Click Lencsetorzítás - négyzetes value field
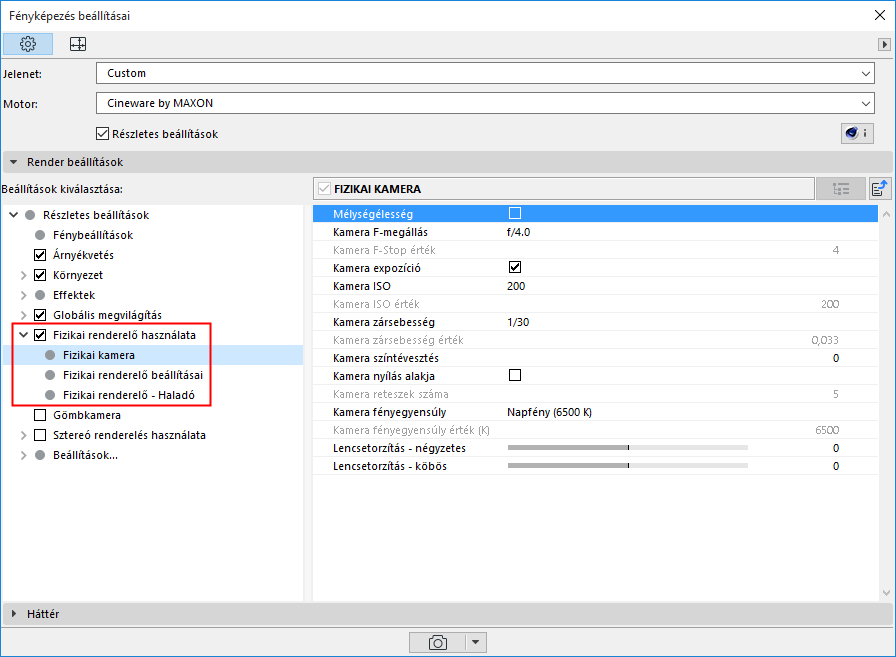The width and height of the screenshot is (896, 657). pos(835,448)
